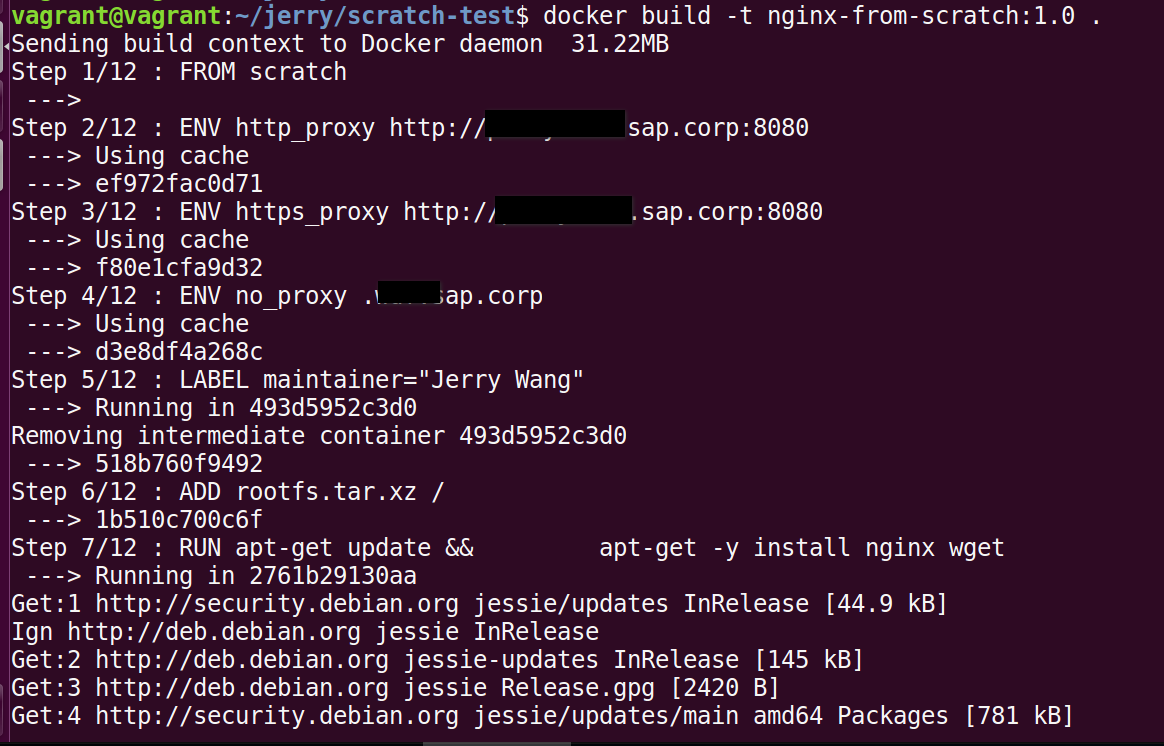1164x746 pixels.
Task: Click the final image ID 518b760f9492
Action: pos(179,464)
